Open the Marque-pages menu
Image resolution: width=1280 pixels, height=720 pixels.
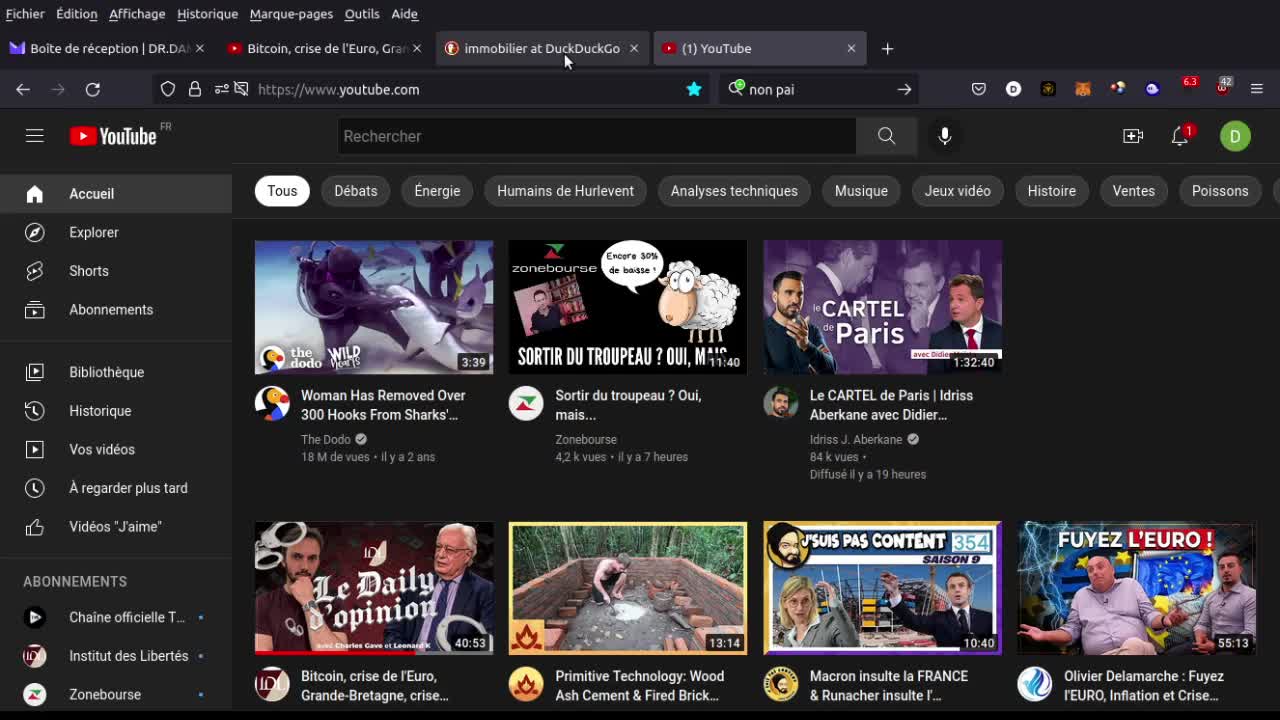[291, 14]
